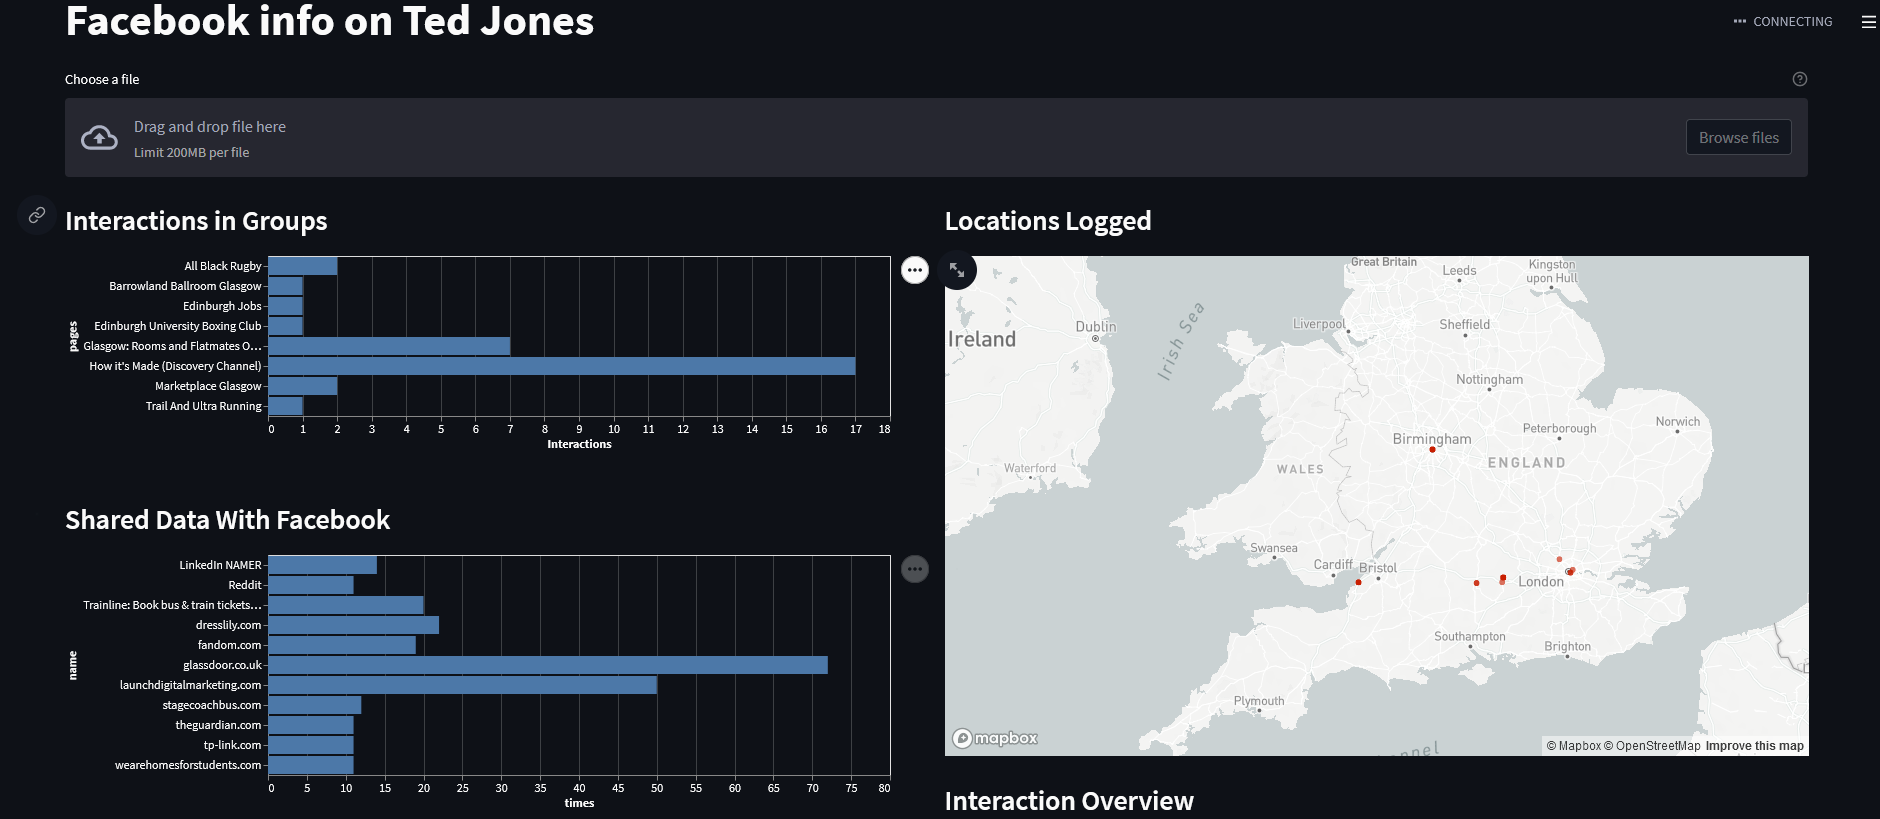Click the launchdigitalmarketing.com bar
This screenshot has height=819, width=1880.
pyautogui.click(x=462, y=685)
